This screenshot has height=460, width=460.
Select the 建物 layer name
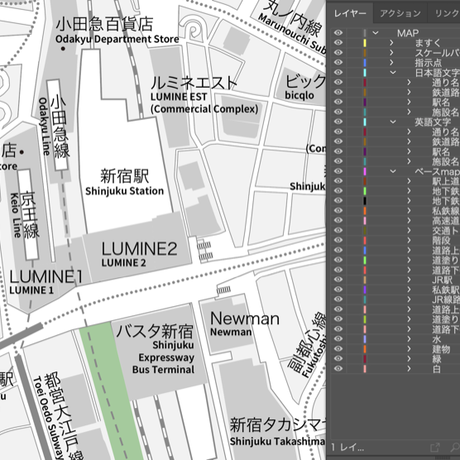pos(441,349)
